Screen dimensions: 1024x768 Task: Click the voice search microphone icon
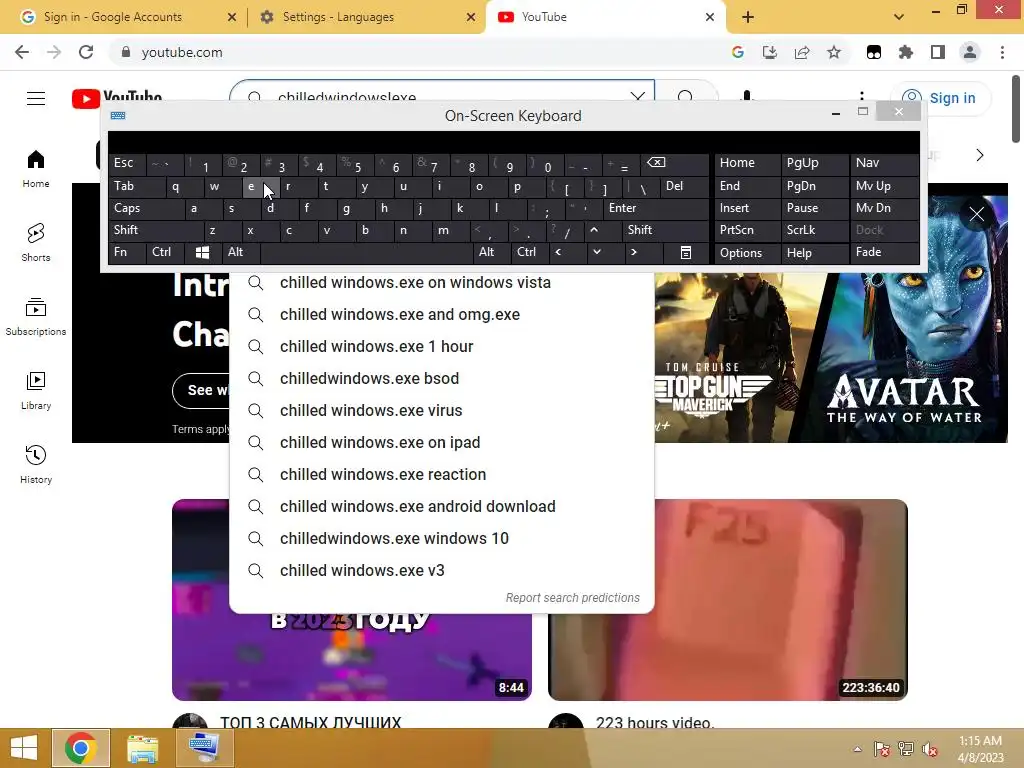pyautogui.click(x=747, y=97)
